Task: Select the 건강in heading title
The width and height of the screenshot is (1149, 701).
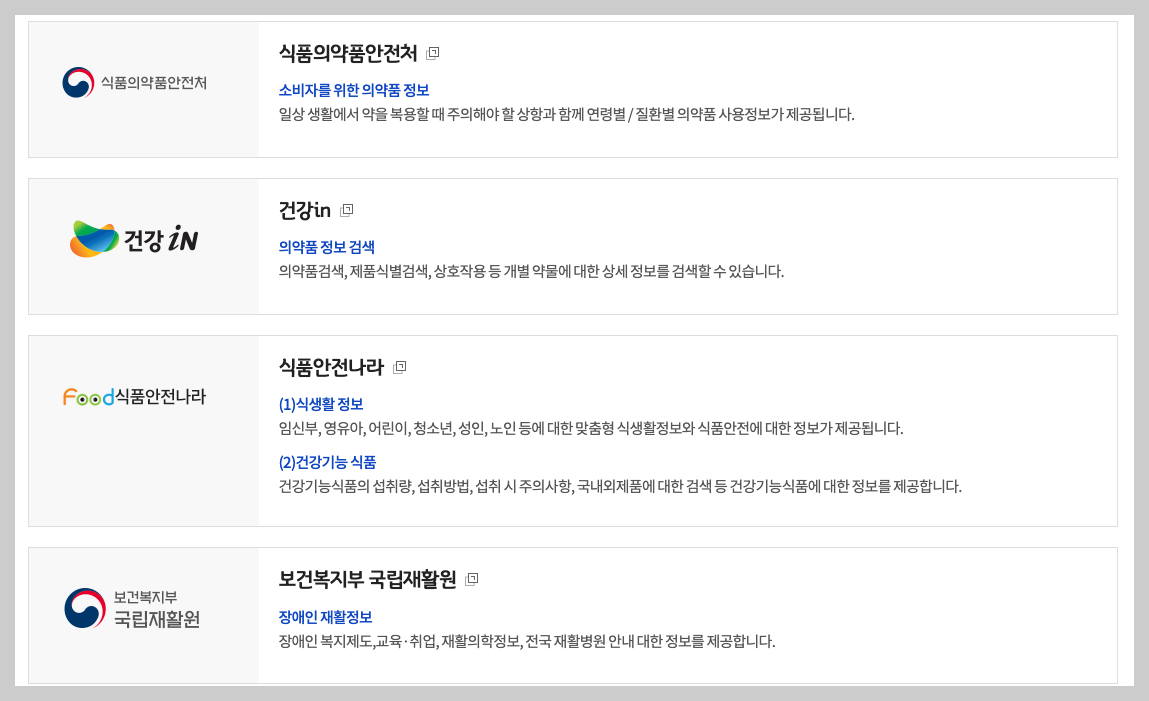Action: 305,209
